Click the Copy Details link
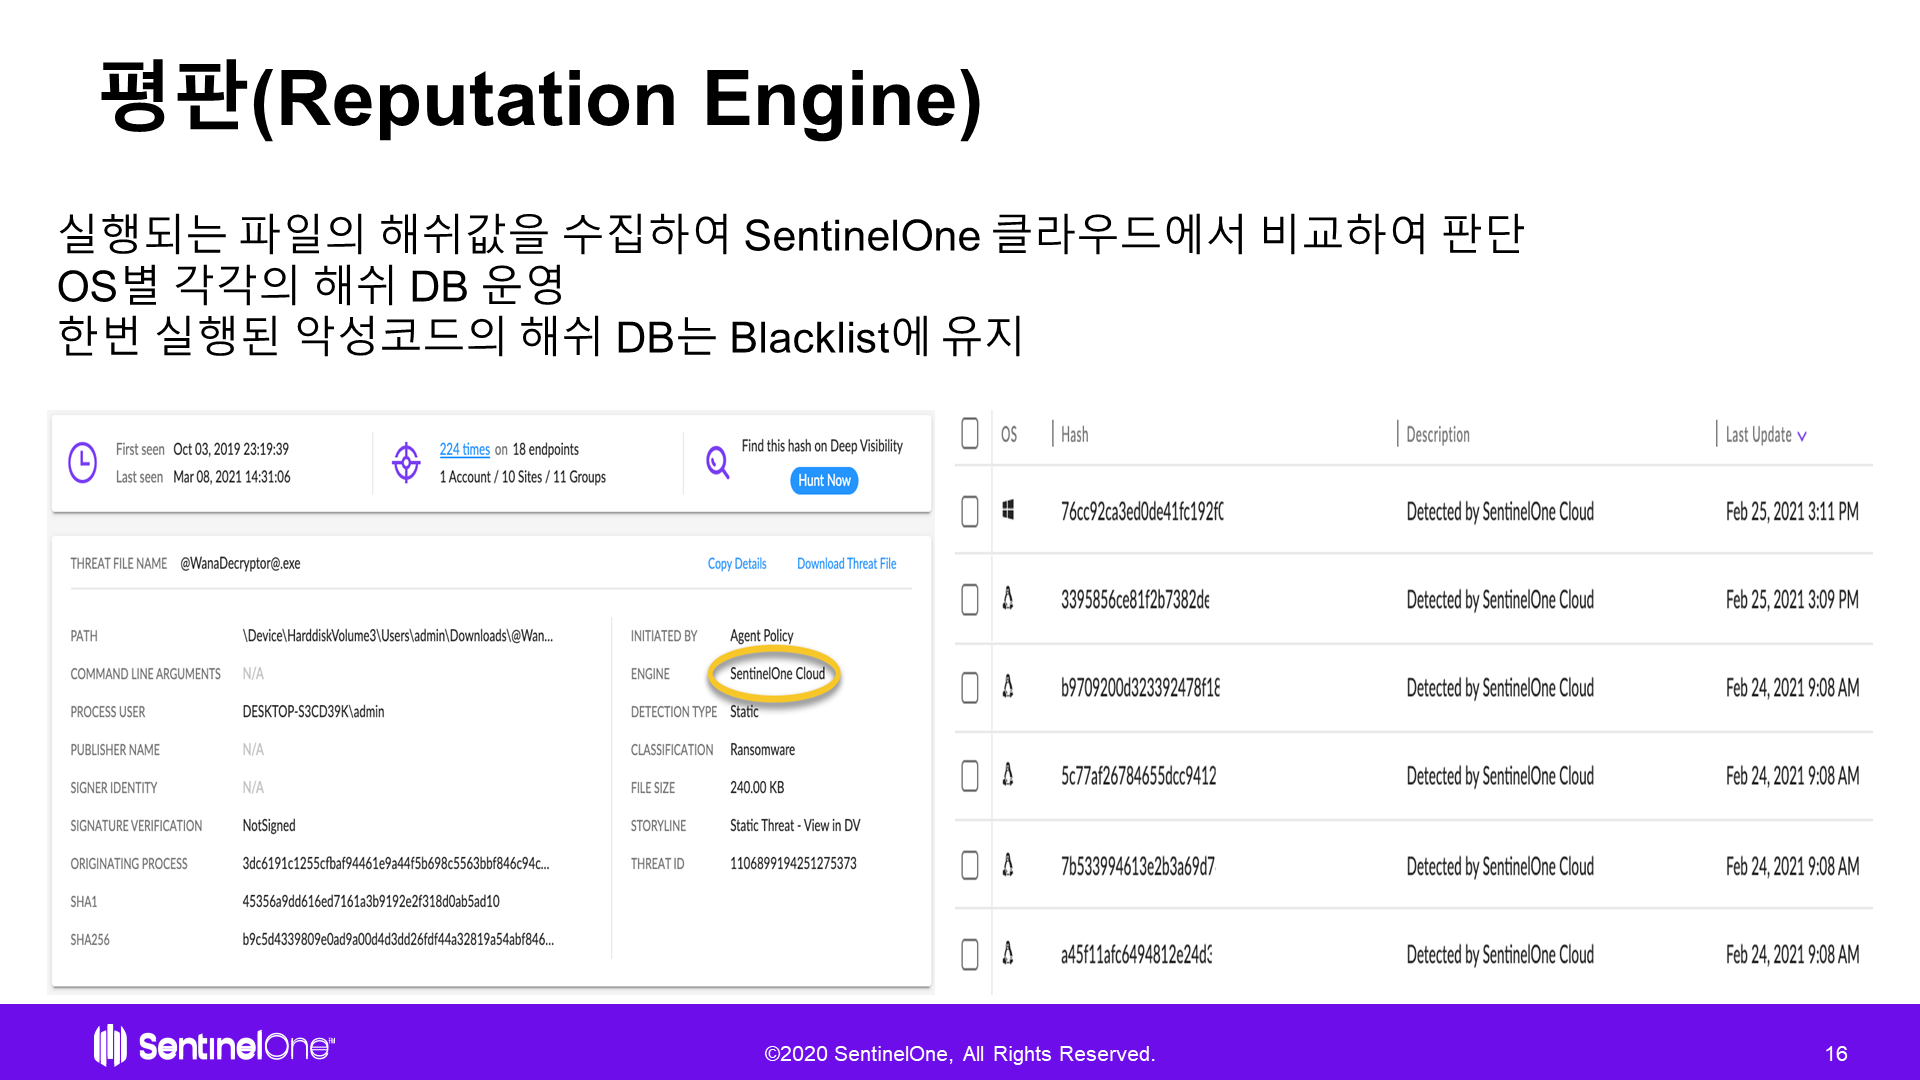This screenshot has width=1920, height=1080. (x=736, y=564)
